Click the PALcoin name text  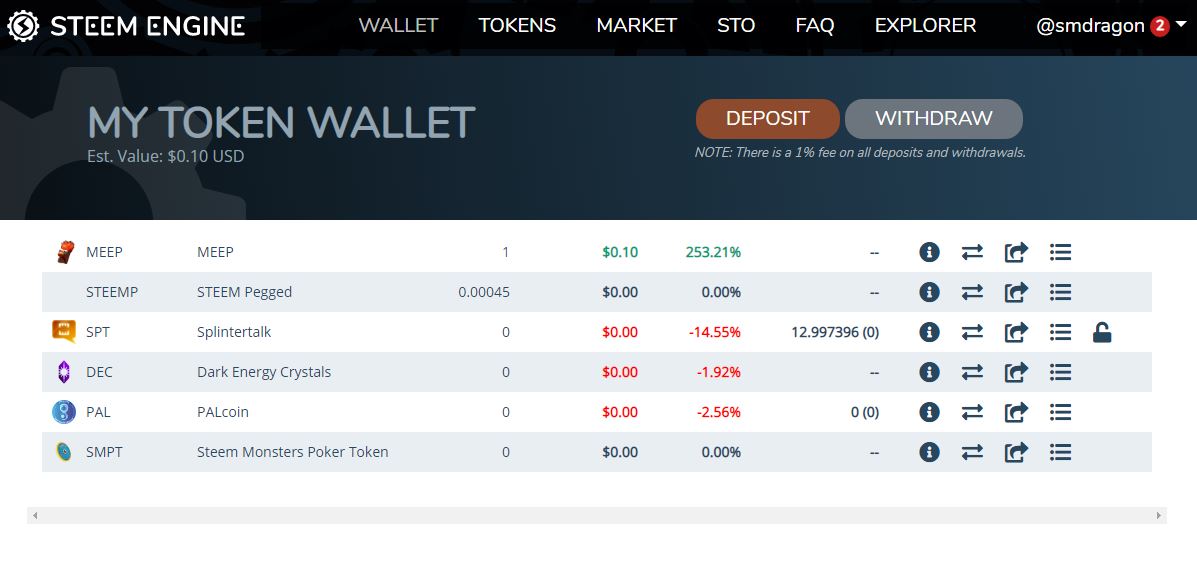click(223, 412)
